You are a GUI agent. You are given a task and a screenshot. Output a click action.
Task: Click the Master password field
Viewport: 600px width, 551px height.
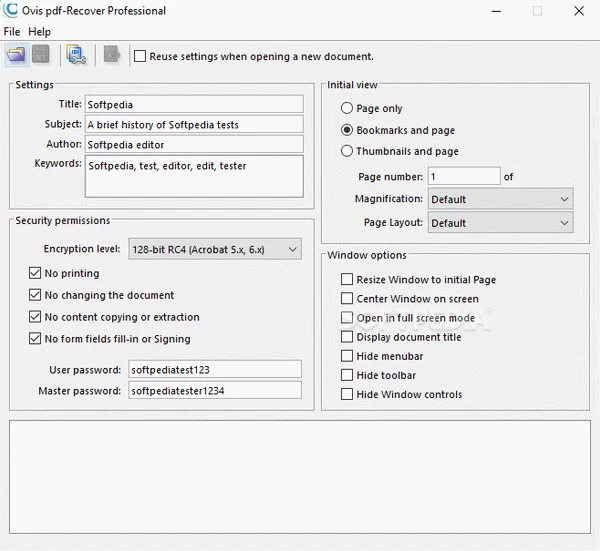coord(215,390)
